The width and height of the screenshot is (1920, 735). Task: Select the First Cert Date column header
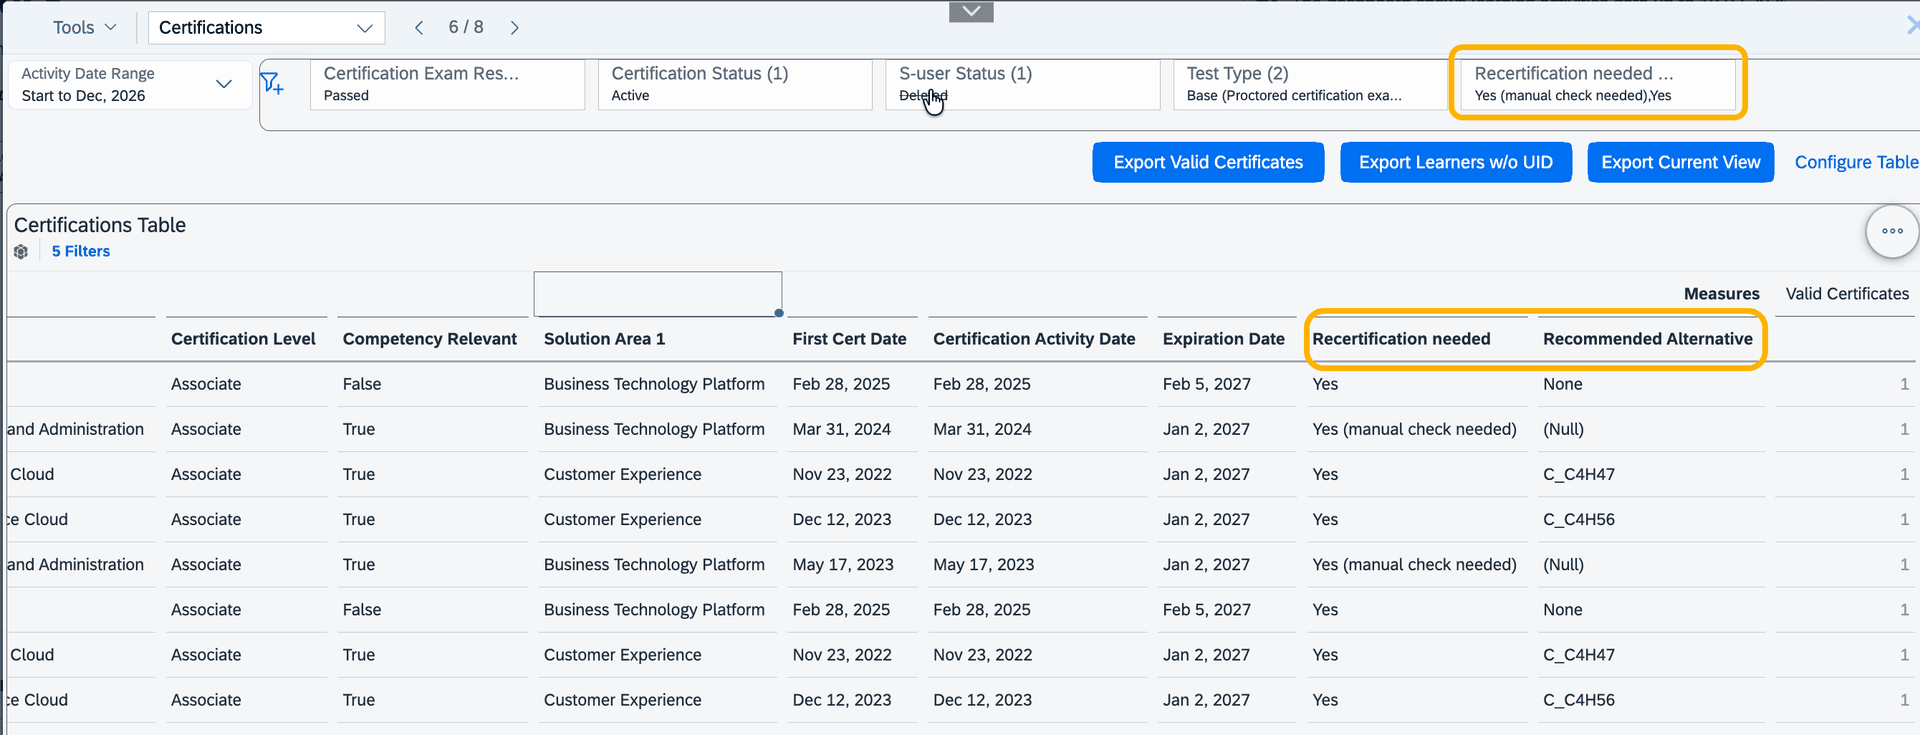click(849, 339)
